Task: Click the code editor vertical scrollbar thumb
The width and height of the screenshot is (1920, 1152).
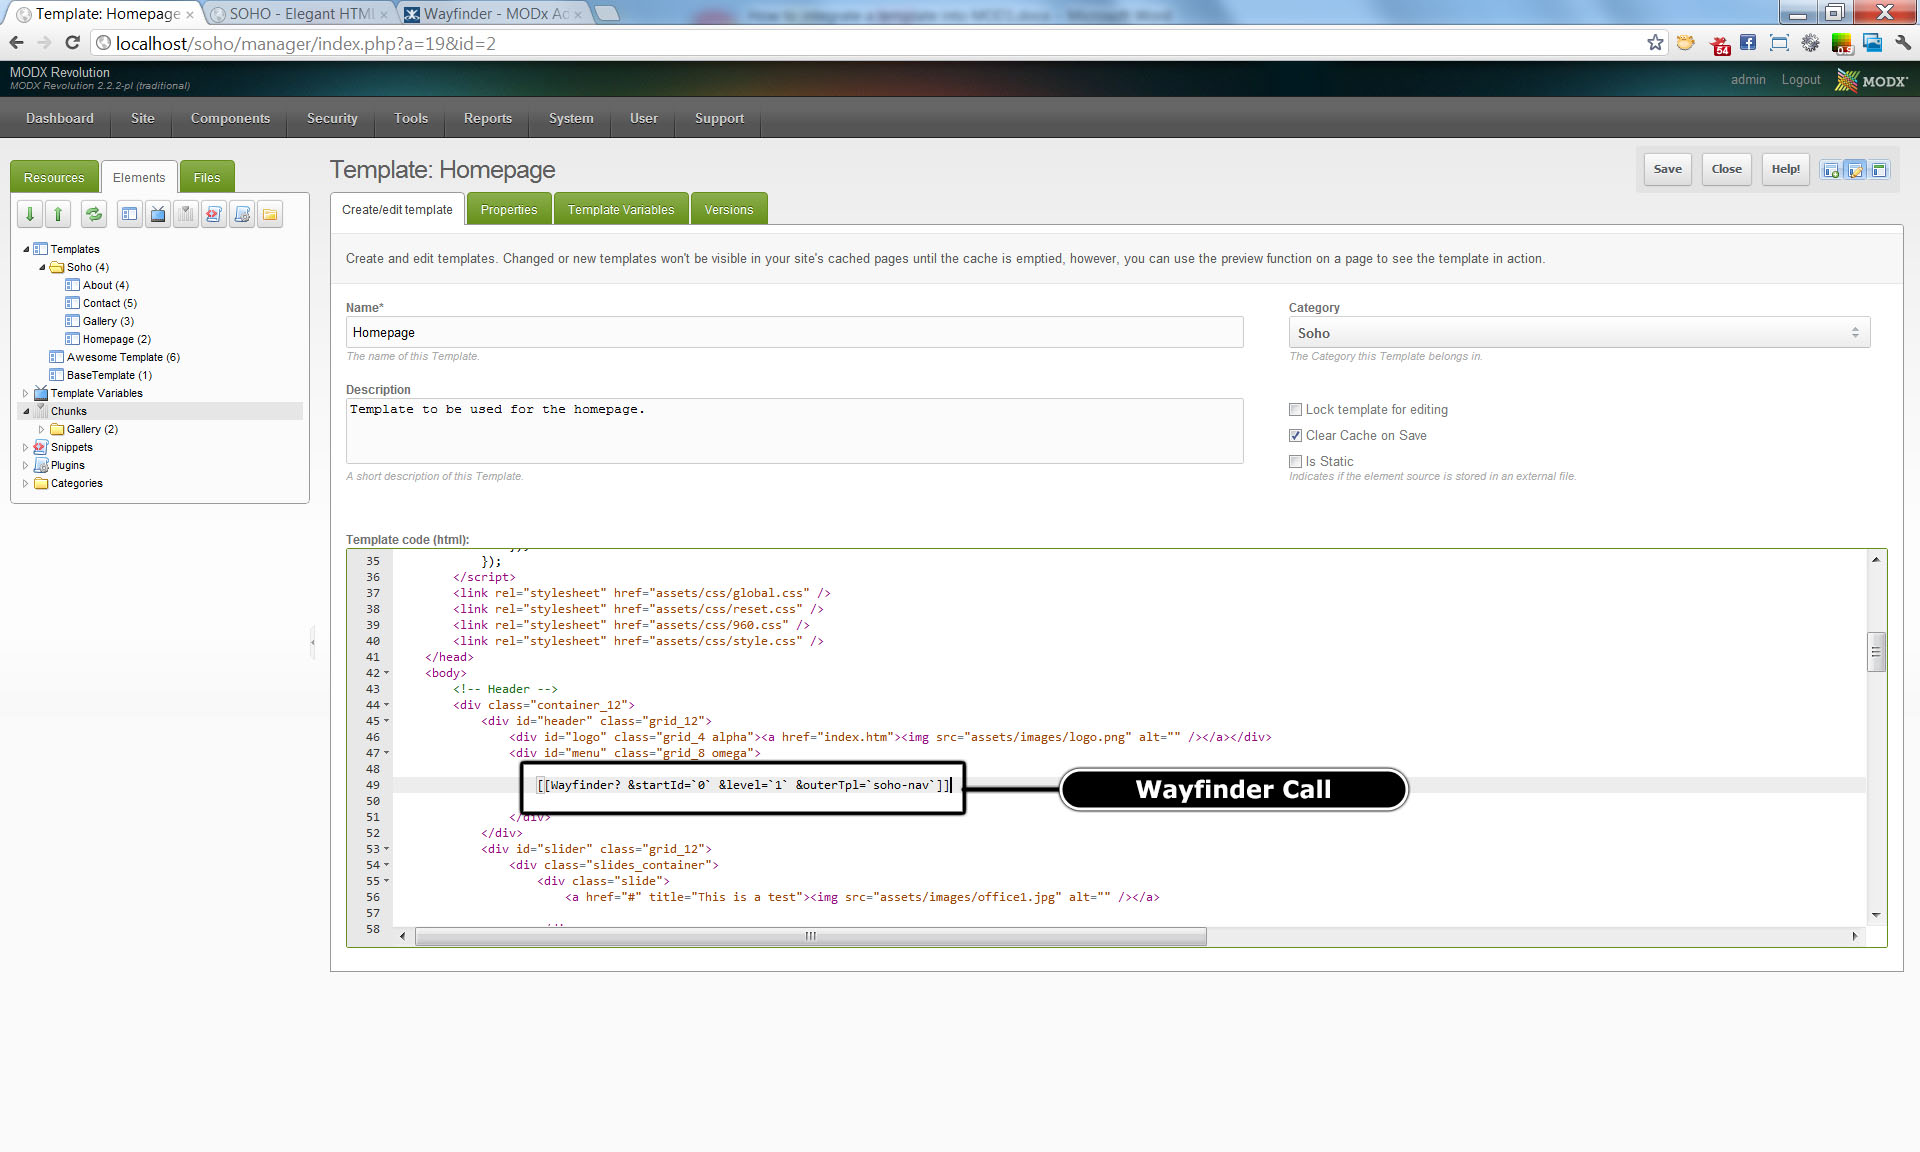Action: coord(1876,652)
